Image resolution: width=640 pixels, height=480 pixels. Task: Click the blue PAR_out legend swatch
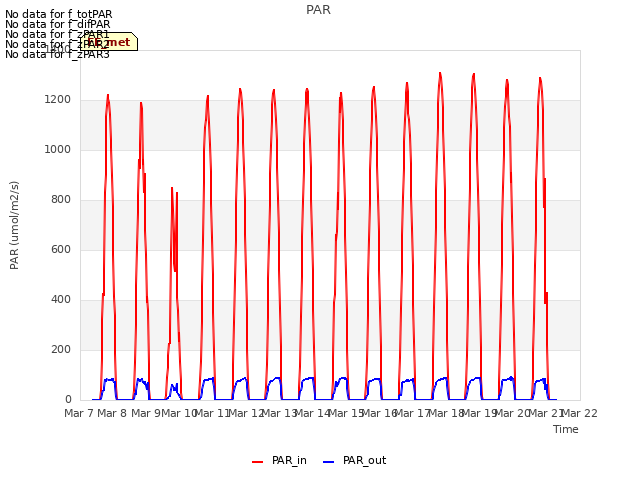[x=328, y=462]
